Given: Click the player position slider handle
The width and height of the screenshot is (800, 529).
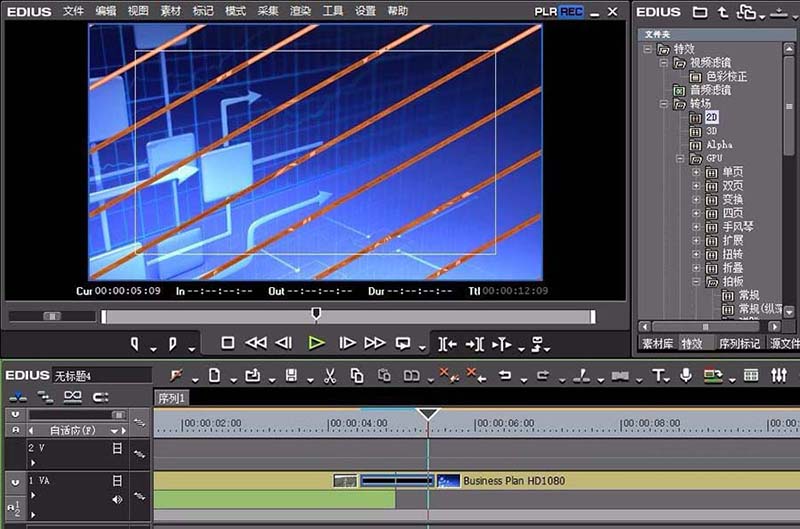Looking at the screenshot, I should click(x=316, y=313).
